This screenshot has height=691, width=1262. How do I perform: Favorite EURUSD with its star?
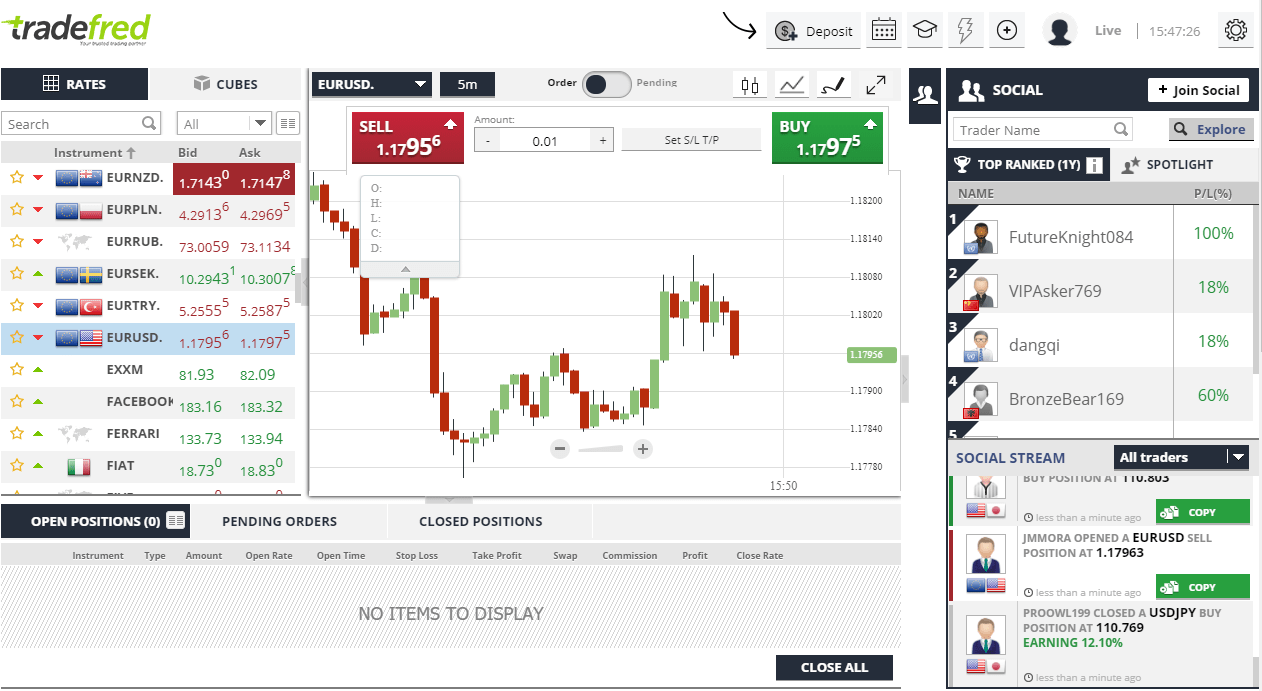click(x=16, y=338)
